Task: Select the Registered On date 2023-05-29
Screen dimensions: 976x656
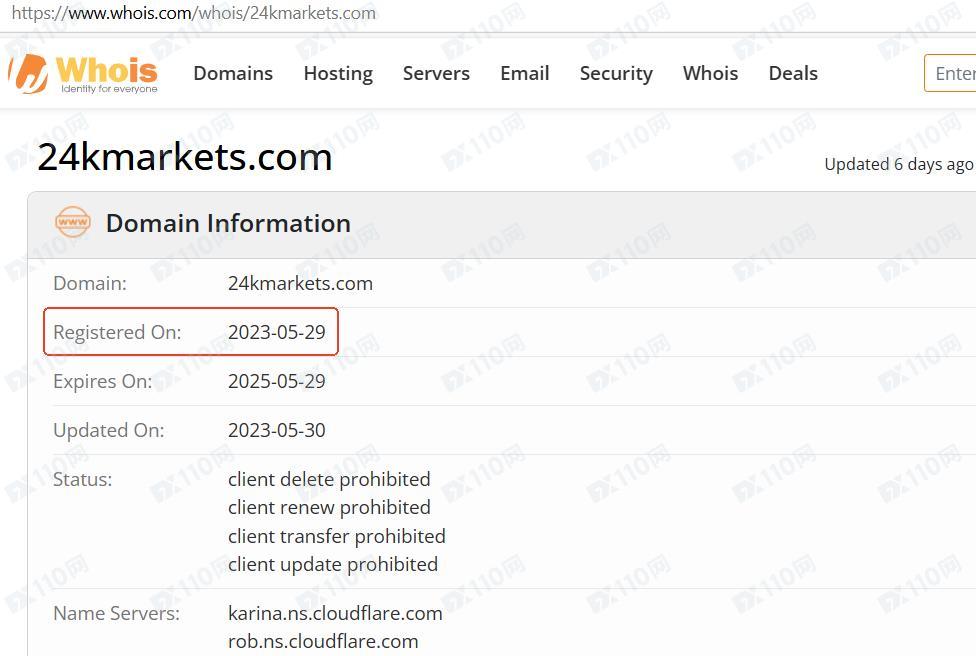Action: pos(276,332)
